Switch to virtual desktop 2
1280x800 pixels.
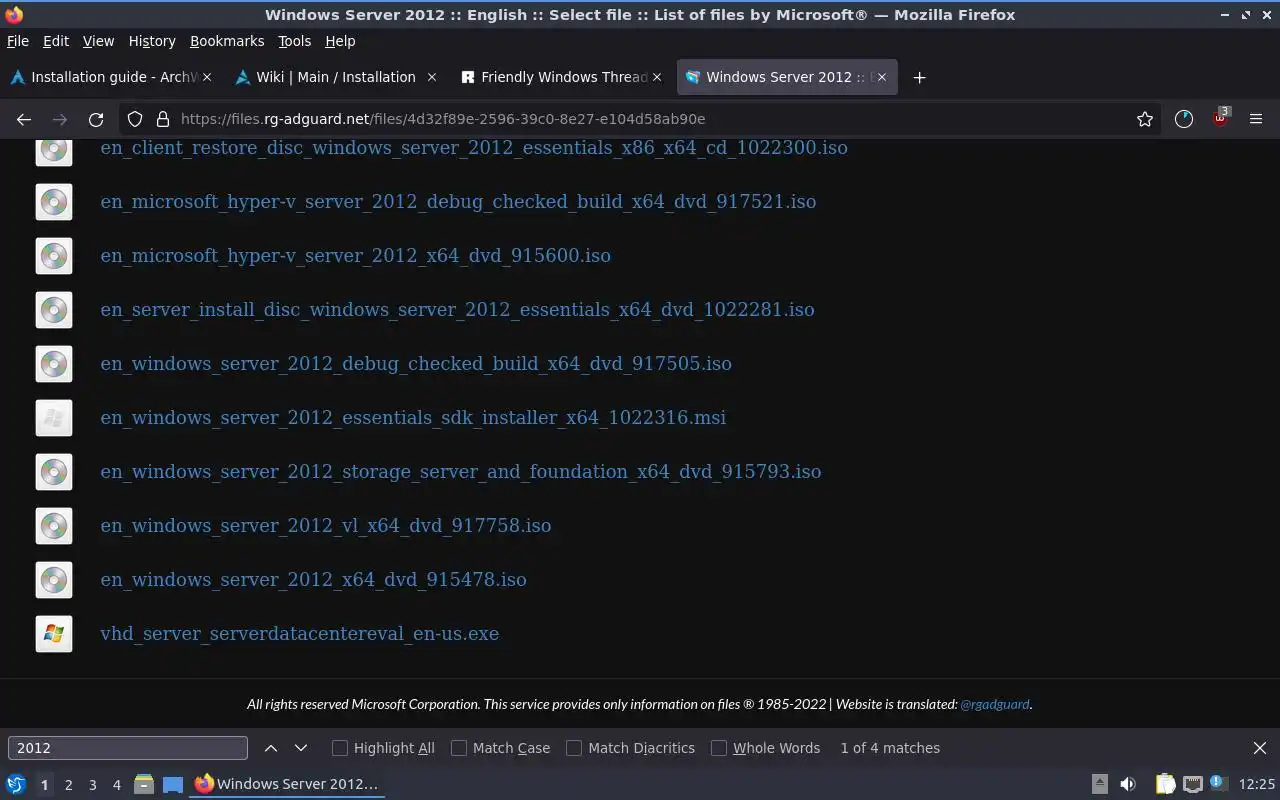coord(68,785)
